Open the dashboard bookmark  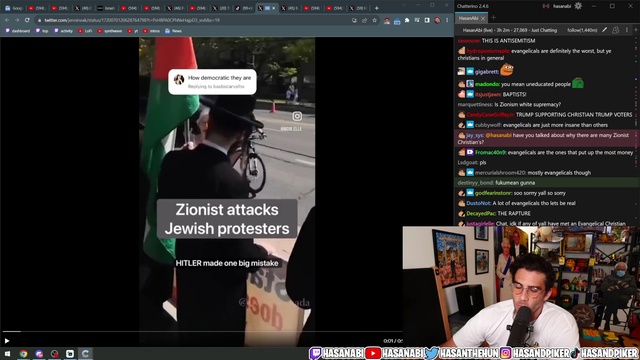18,31
